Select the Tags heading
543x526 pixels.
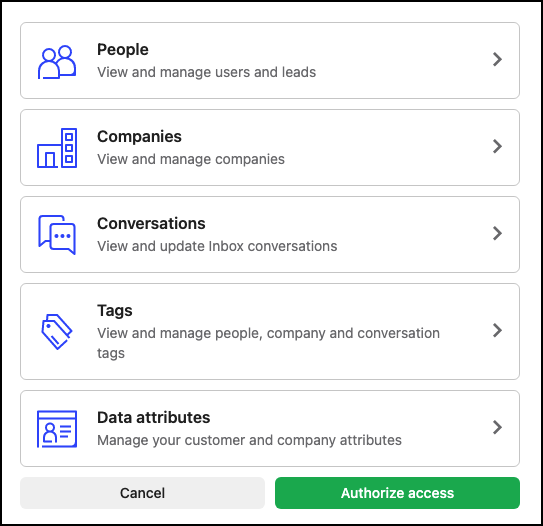coord(115,311)
